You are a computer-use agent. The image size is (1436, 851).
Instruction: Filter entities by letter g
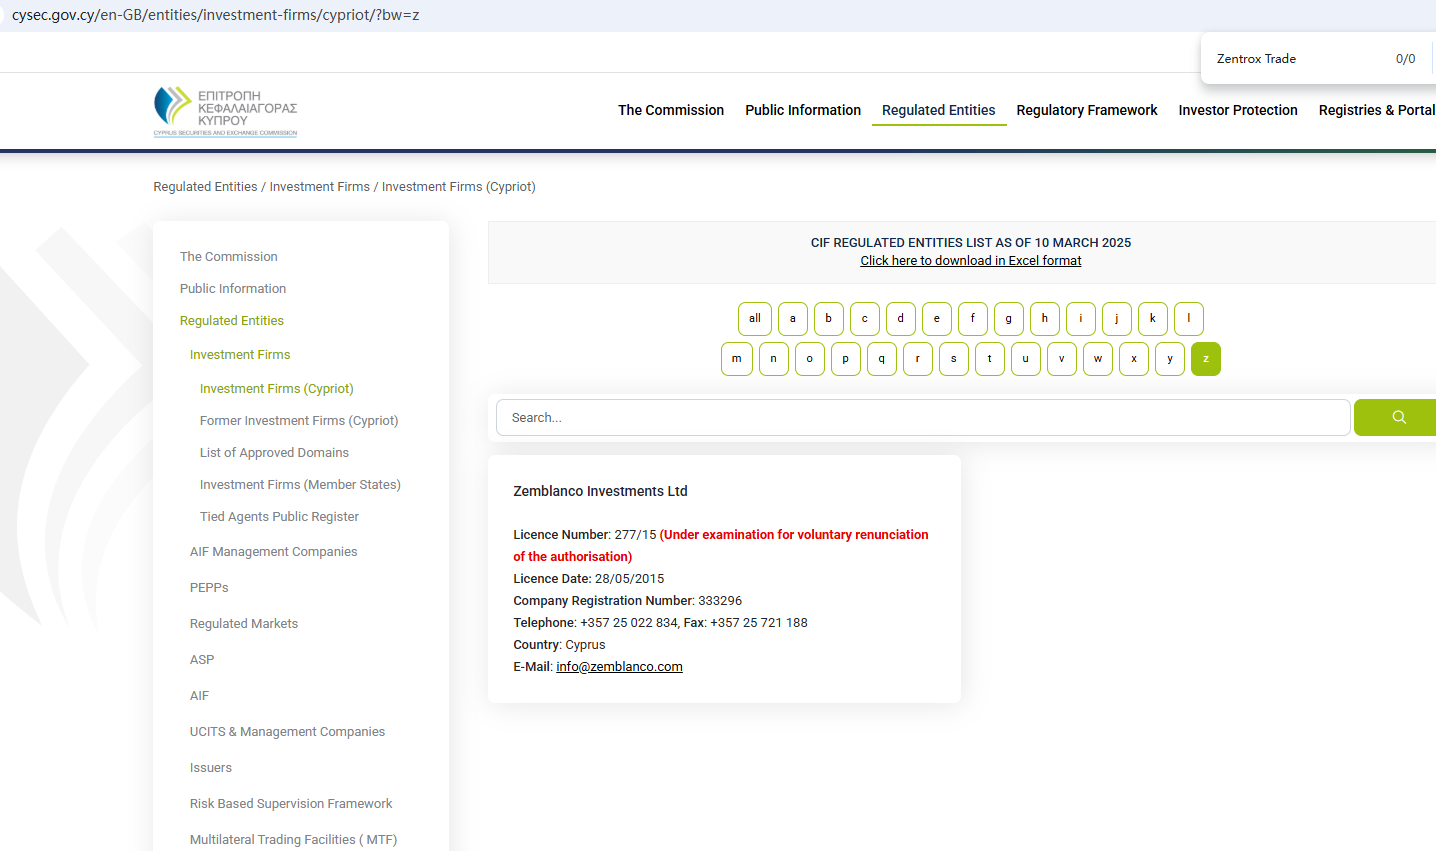(x=1009, y=319)
